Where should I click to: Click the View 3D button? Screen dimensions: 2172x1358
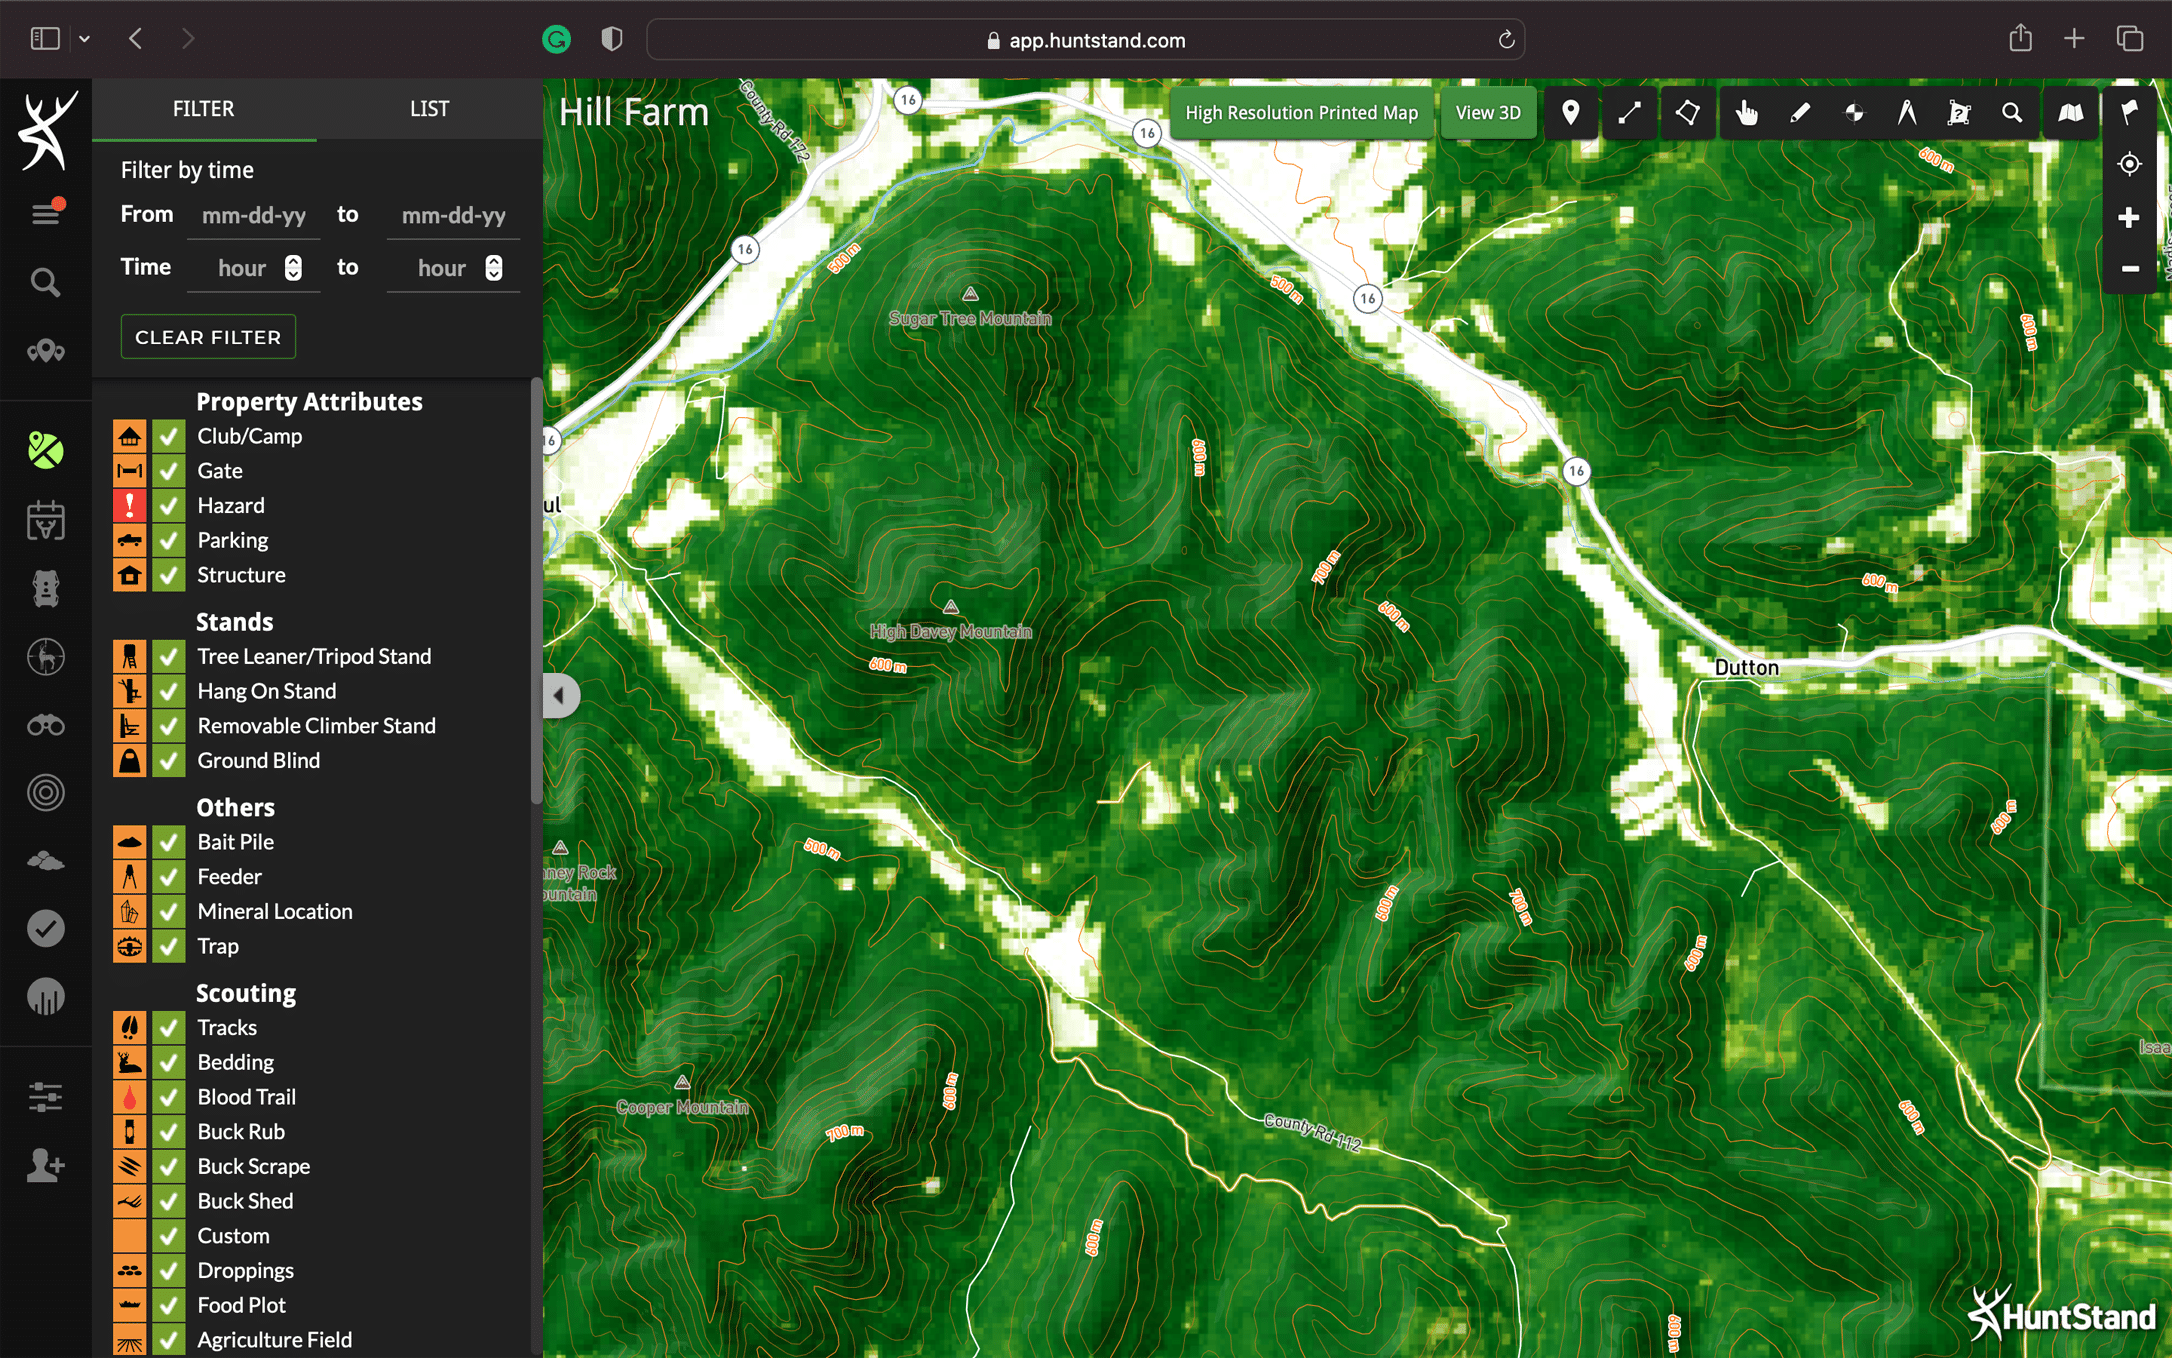point(1487,113)
